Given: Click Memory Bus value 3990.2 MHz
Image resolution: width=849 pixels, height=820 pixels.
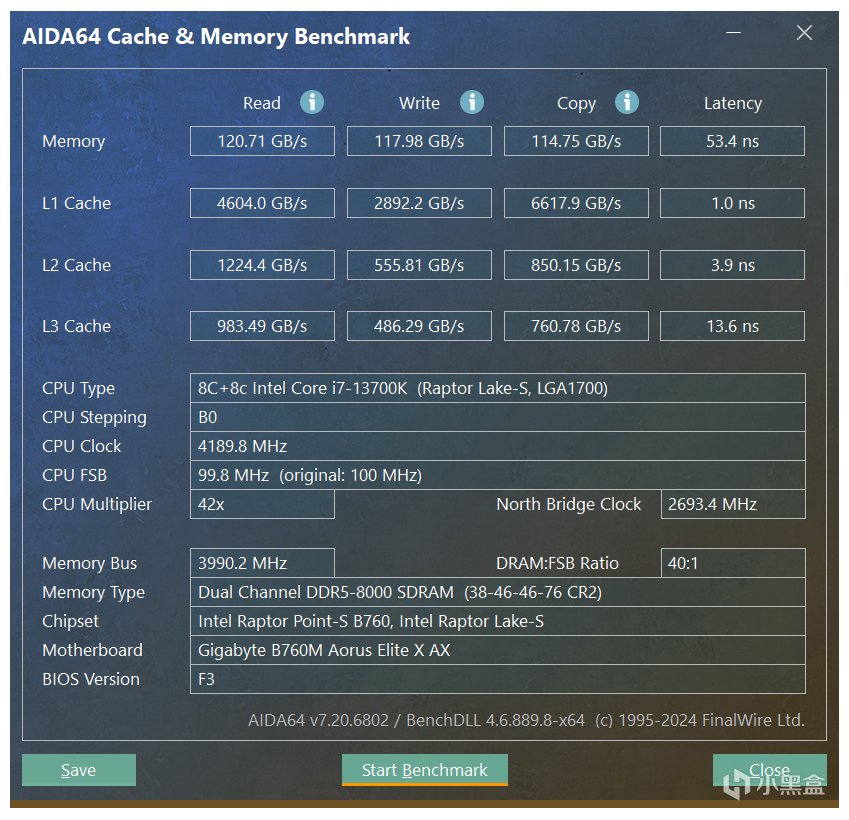Looking at the screenshot, I should point(262,563).
